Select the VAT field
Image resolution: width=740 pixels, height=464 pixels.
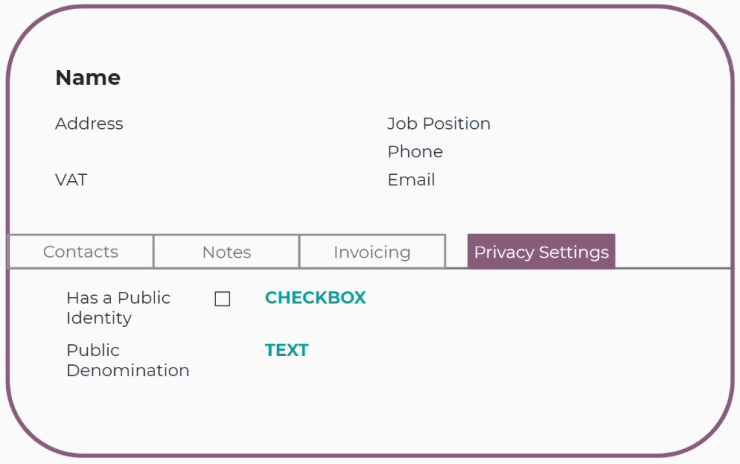point(71,180)
